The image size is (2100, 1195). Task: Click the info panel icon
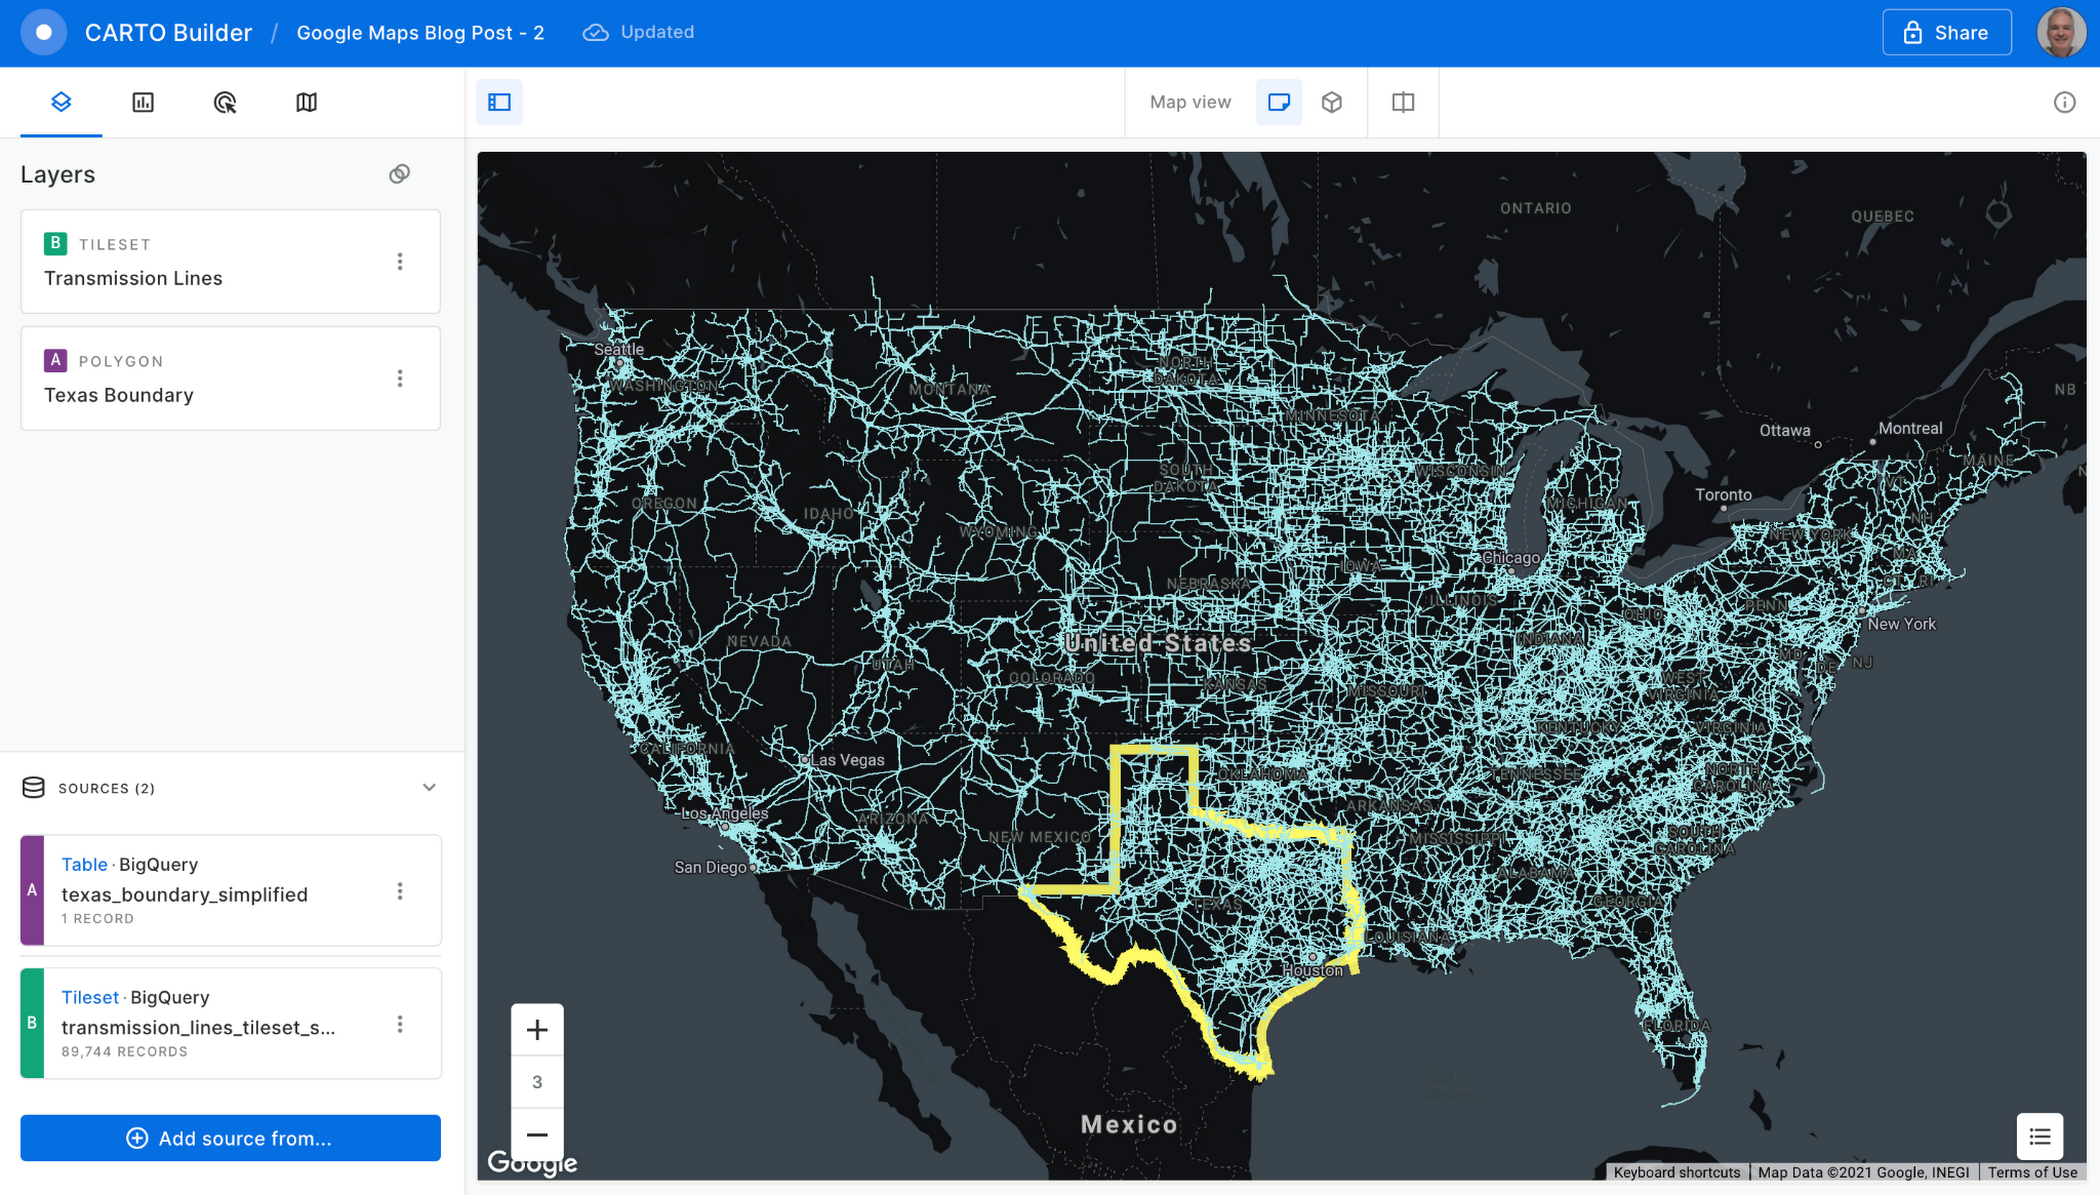(2064, 102)
